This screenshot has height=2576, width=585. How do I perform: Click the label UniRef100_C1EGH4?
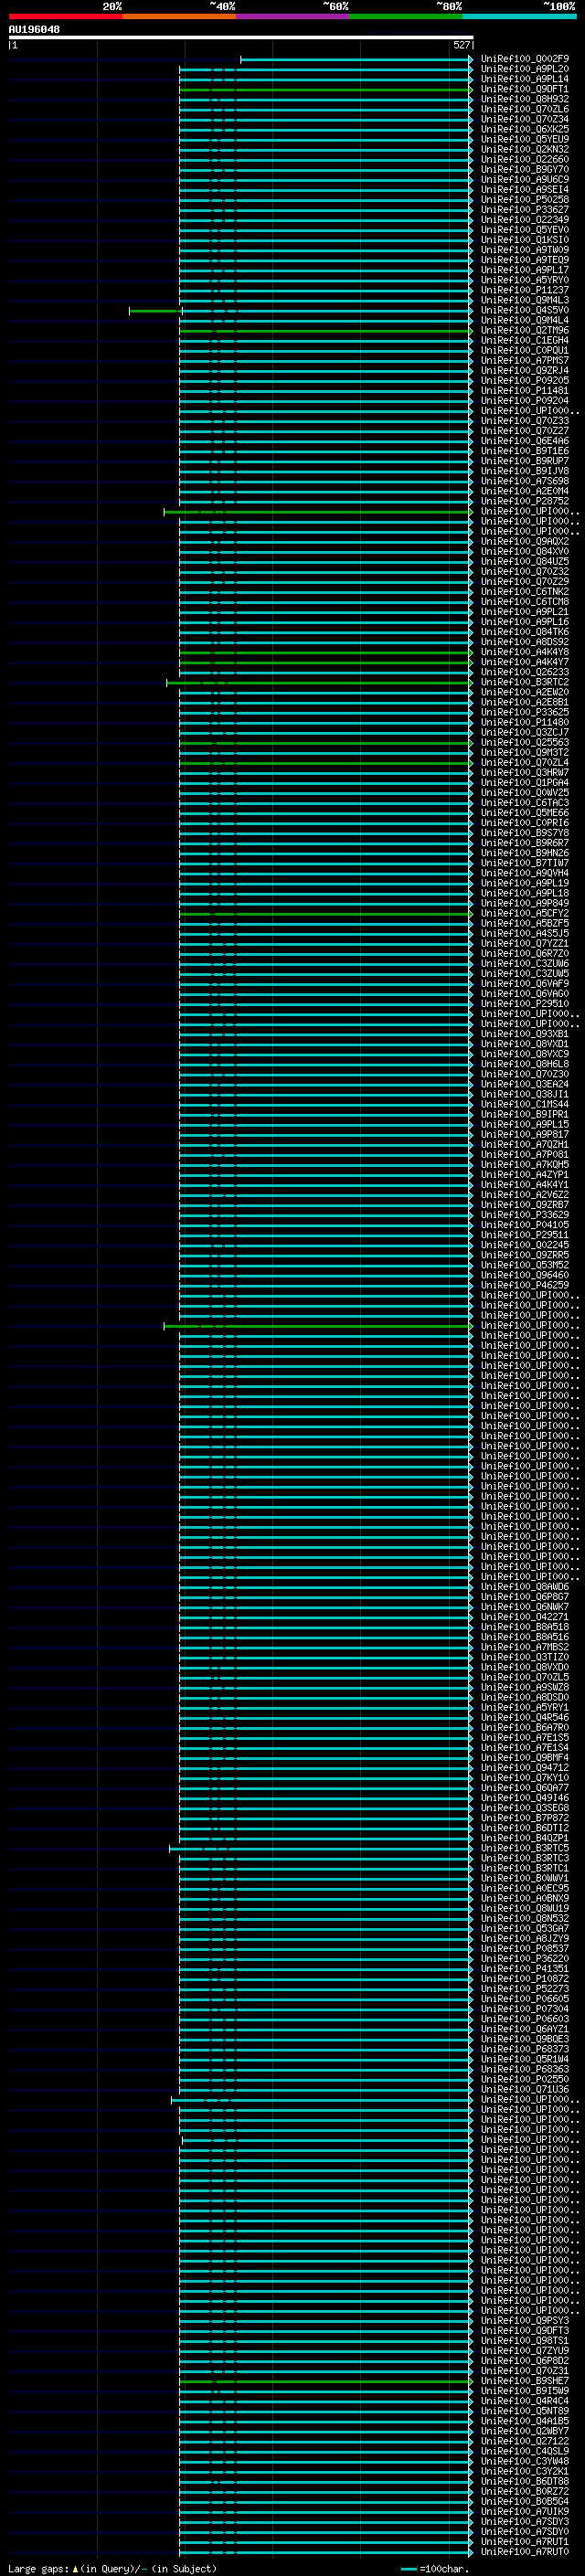(x=524, y=340)
